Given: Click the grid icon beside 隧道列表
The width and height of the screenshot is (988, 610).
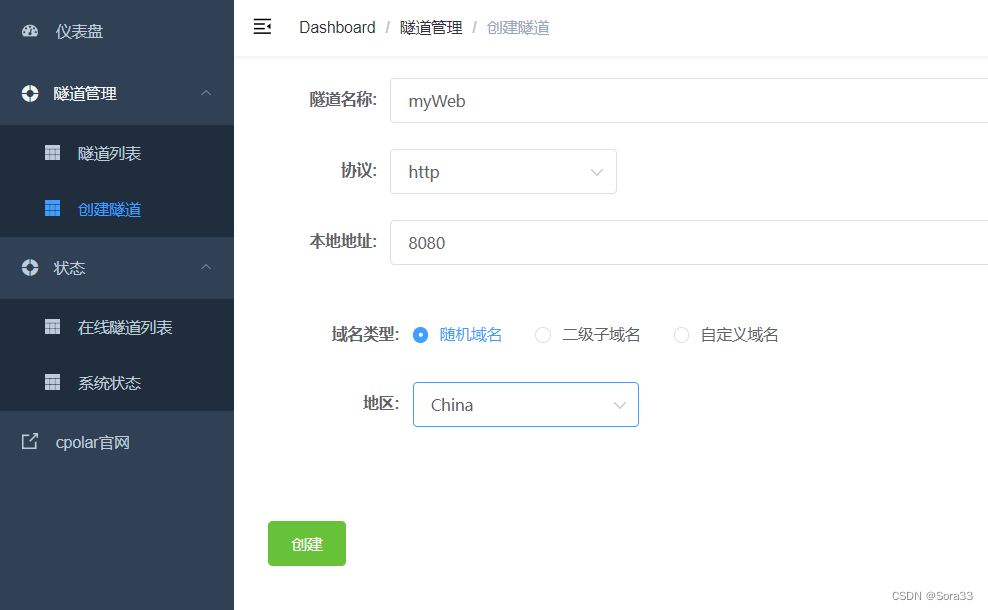Looking at the screenshot, I should (x=53, y=153).
